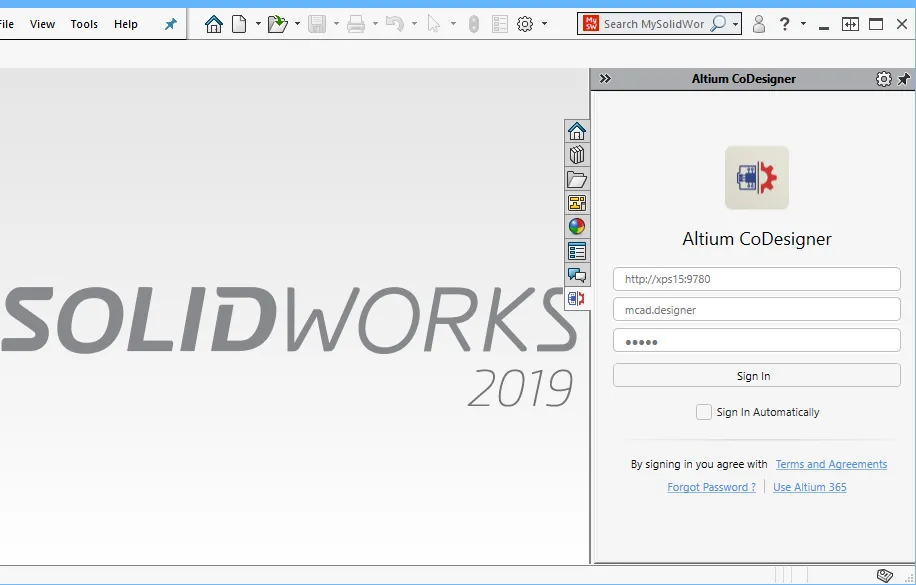Click the search magnifier icon
Viewport: 916px width, 585px height.
(718, 24)
